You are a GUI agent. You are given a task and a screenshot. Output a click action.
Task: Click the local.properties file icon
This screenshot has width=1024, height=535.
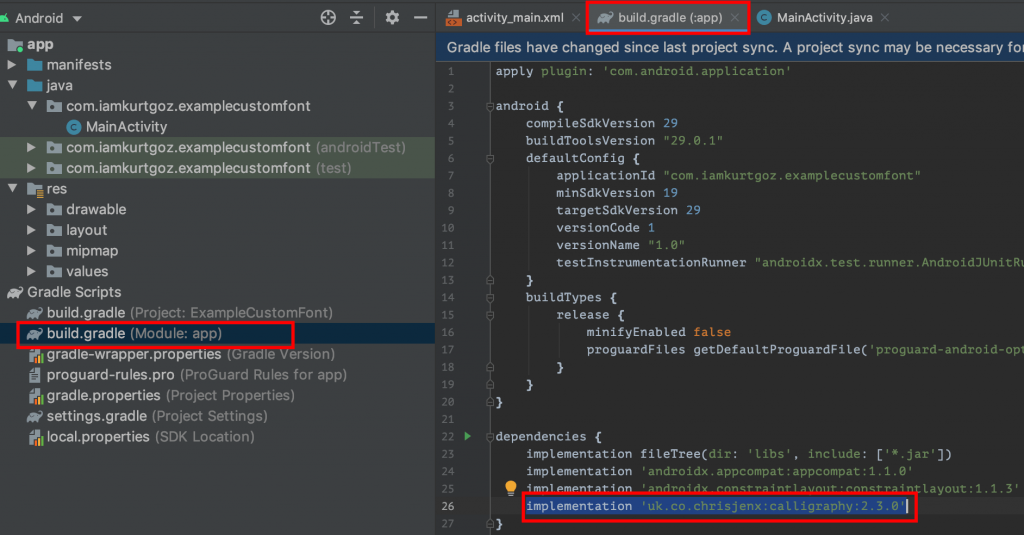click(x=35, y=437)
